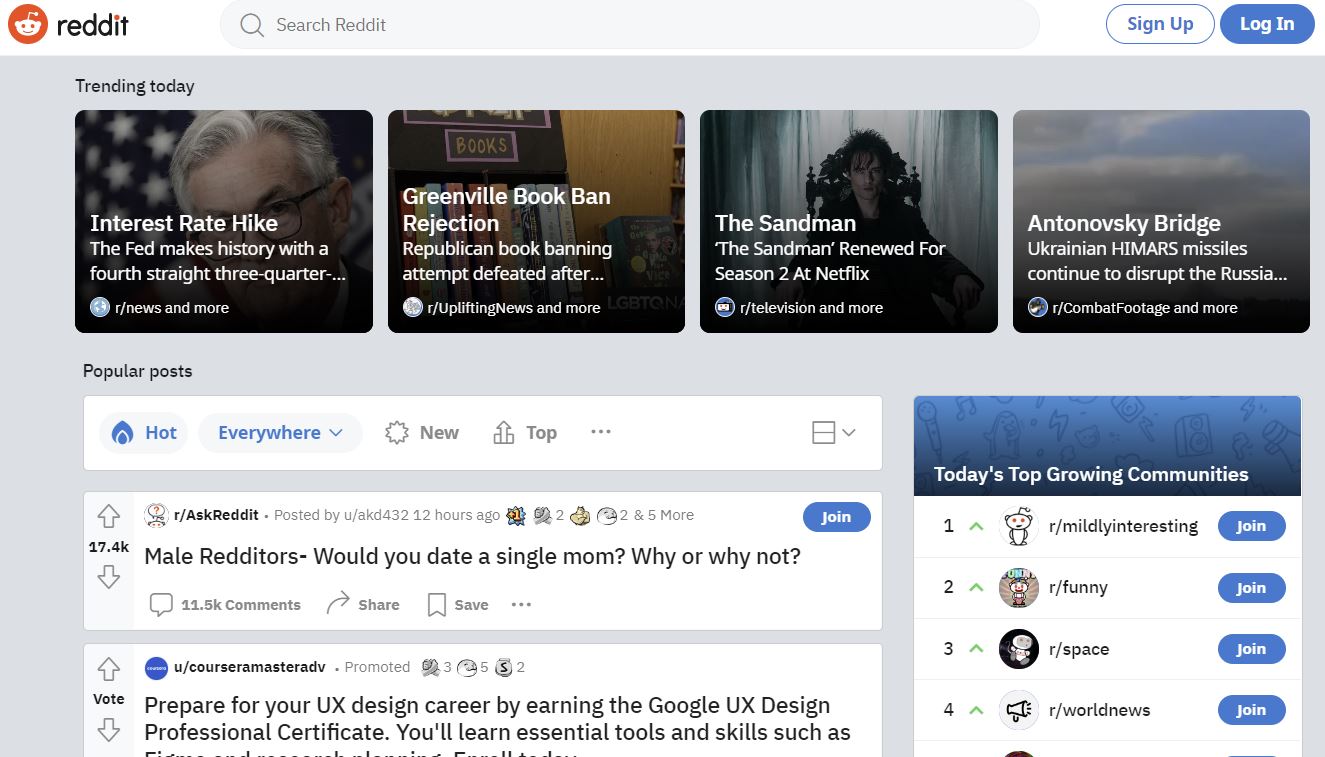The height and width of the screenshot is (757, 1325).
Task: Join the r/space community
Action: click(x=1251, y=649)
